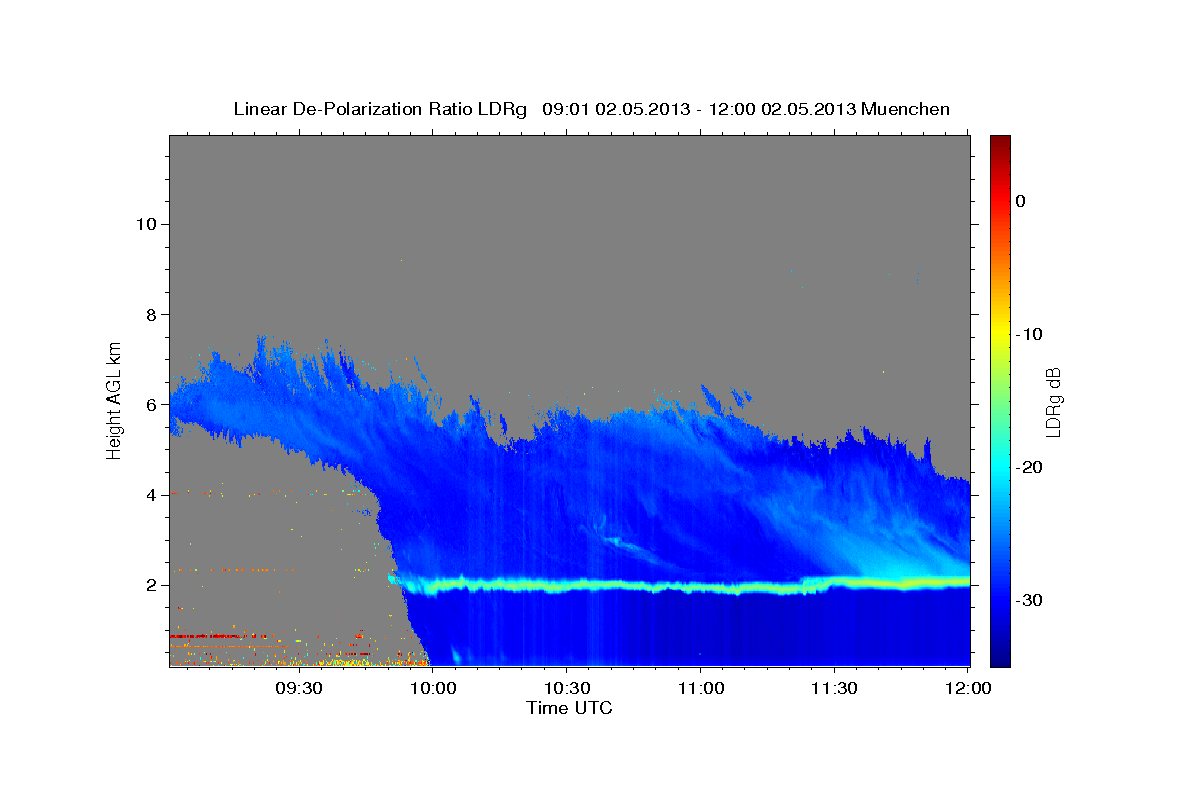Click the colorbar value 0
1200x800 pixels.
click(1020, 201)
